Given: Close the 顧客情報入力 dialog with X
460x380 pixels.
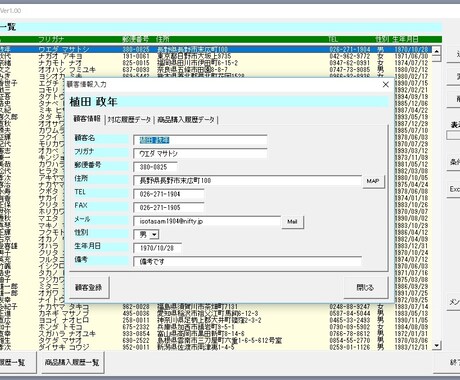Looking at the screenshot, I should click(386, 85).
